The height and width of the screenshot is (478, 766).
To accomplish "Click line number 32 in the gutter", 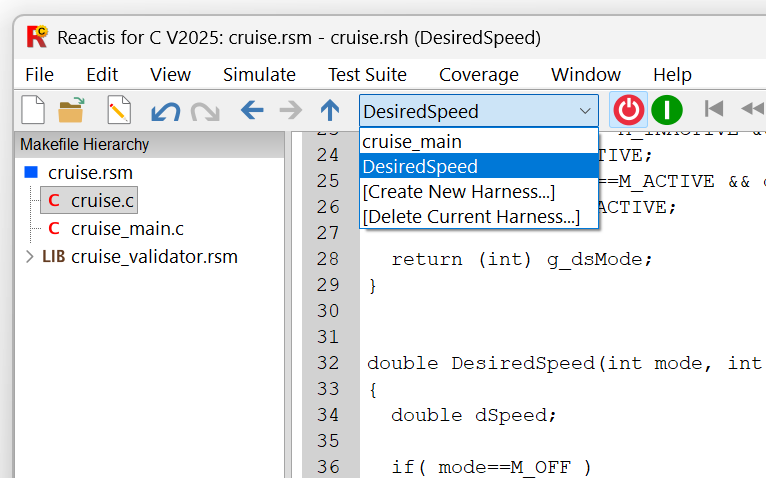I will pyautogui.click(x=327, y=363).
